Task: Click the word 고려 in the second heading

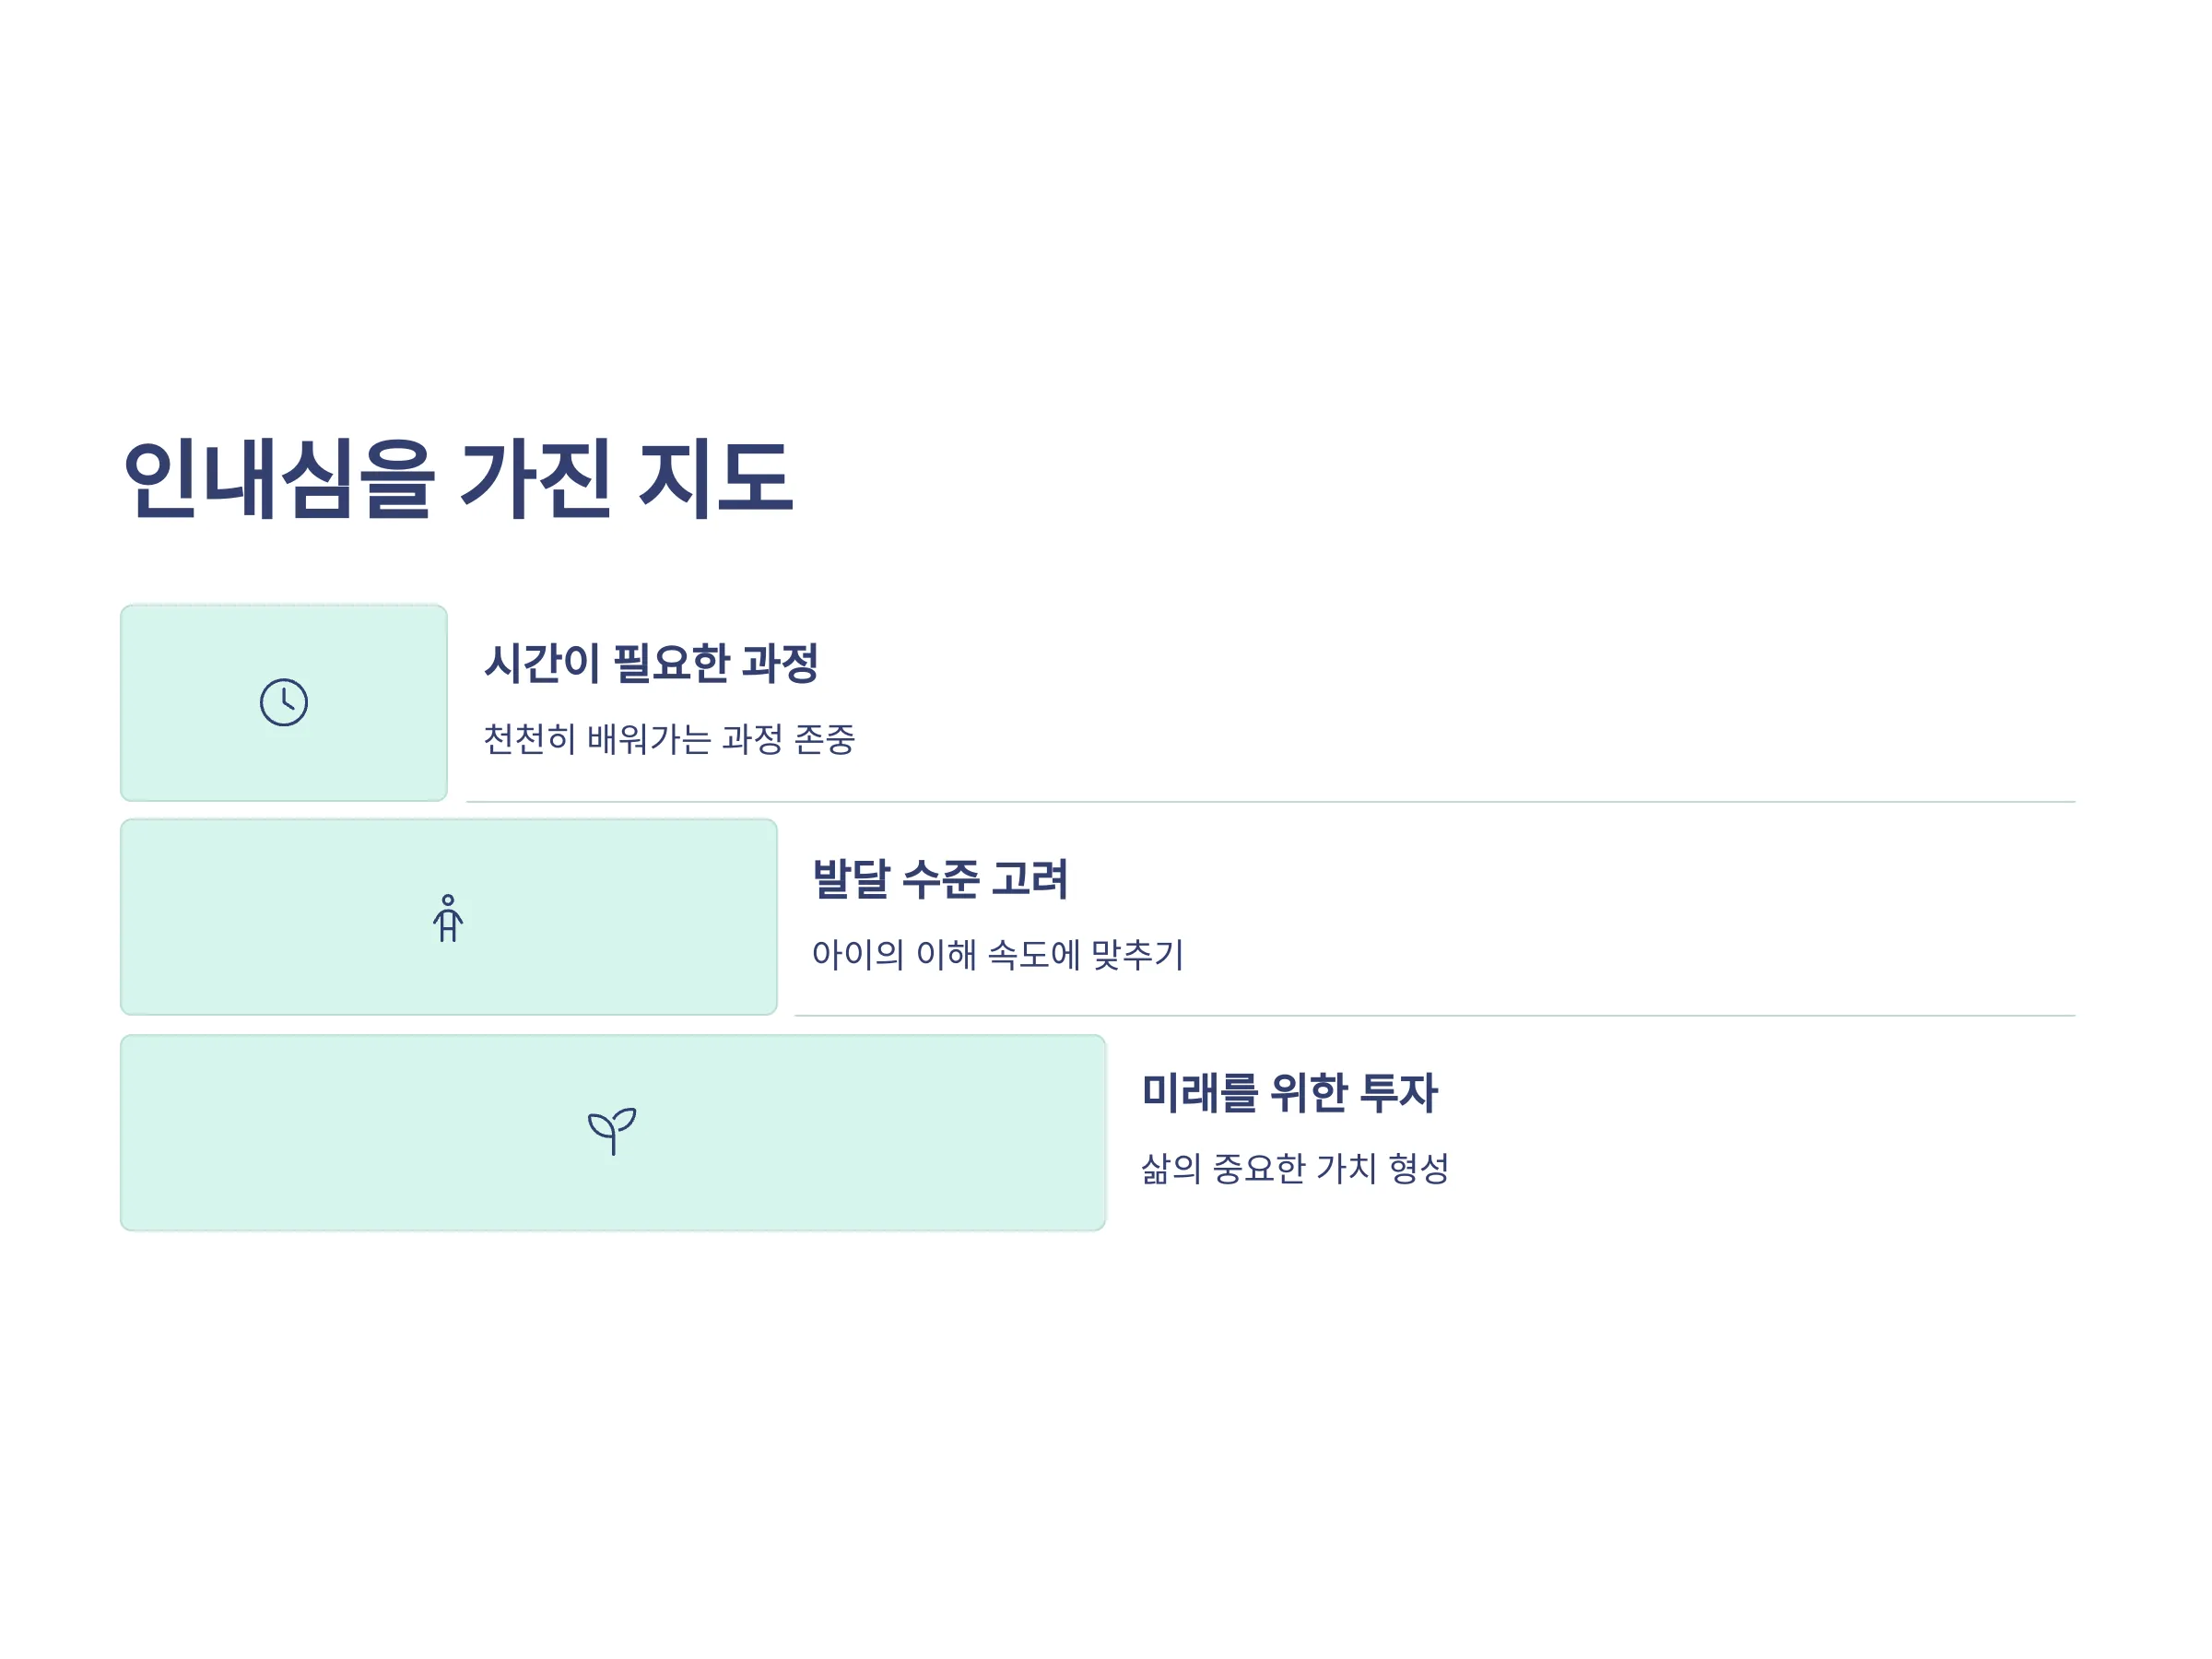Action: (1030, 879)
